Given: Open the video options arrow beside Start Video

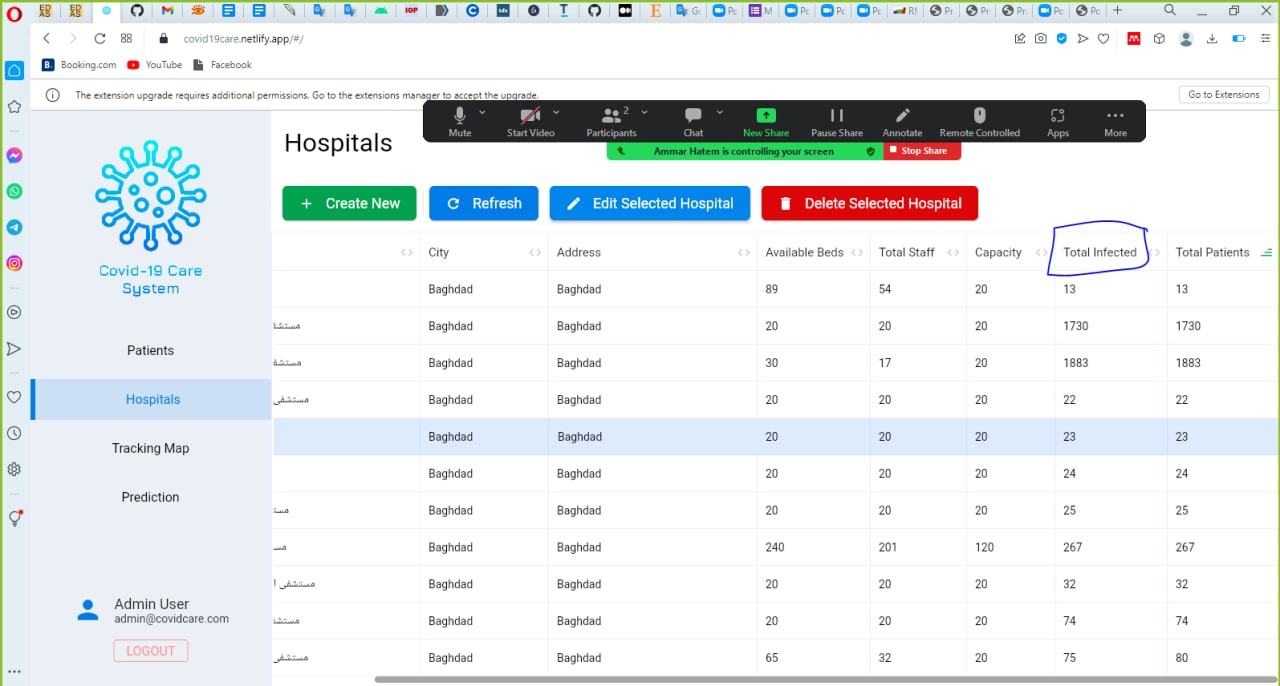Looking at the screenshot, I should 556,112.
